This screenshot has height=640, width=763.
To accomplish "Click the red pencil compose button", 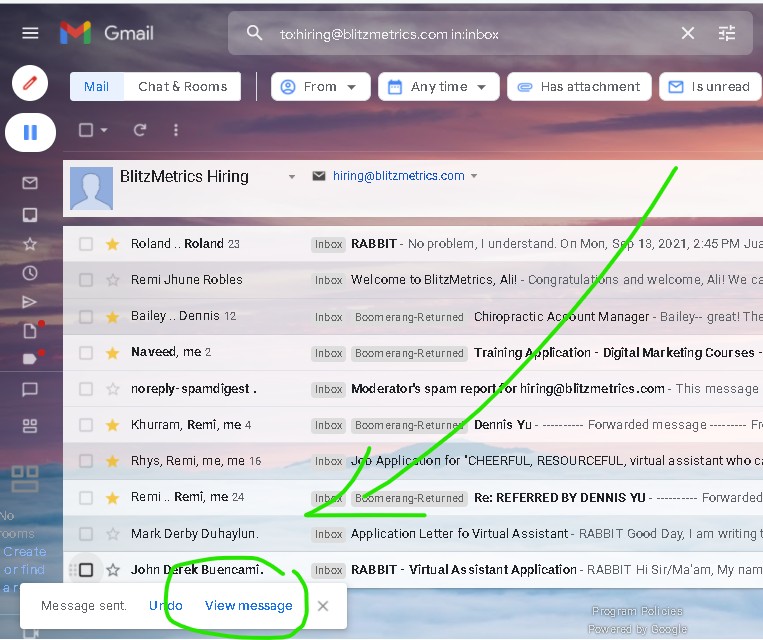I will (30, 83).
